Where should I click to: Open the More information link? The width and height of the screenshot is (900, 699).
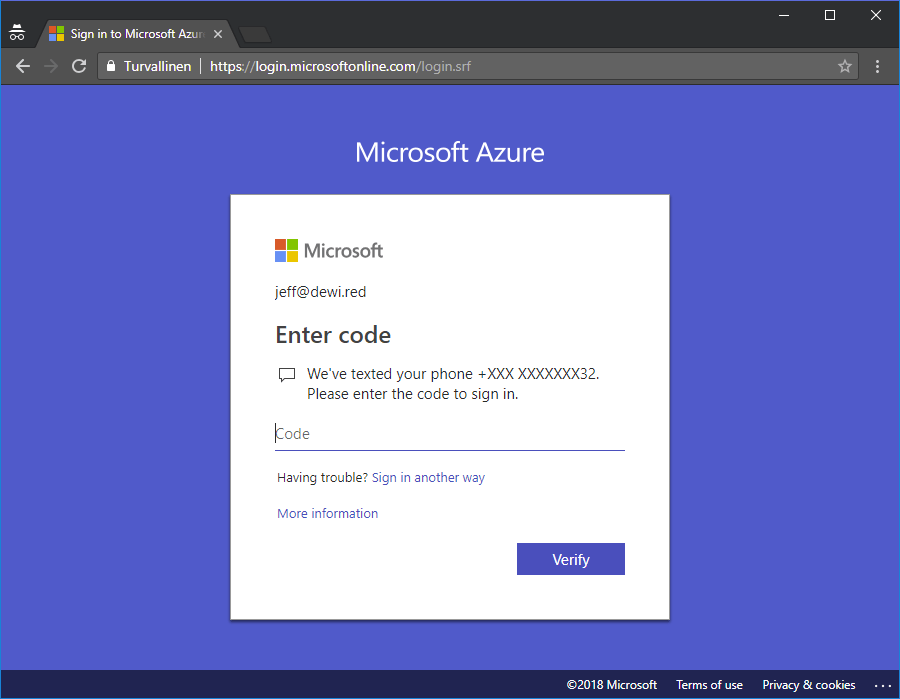[x=327, y=514]
